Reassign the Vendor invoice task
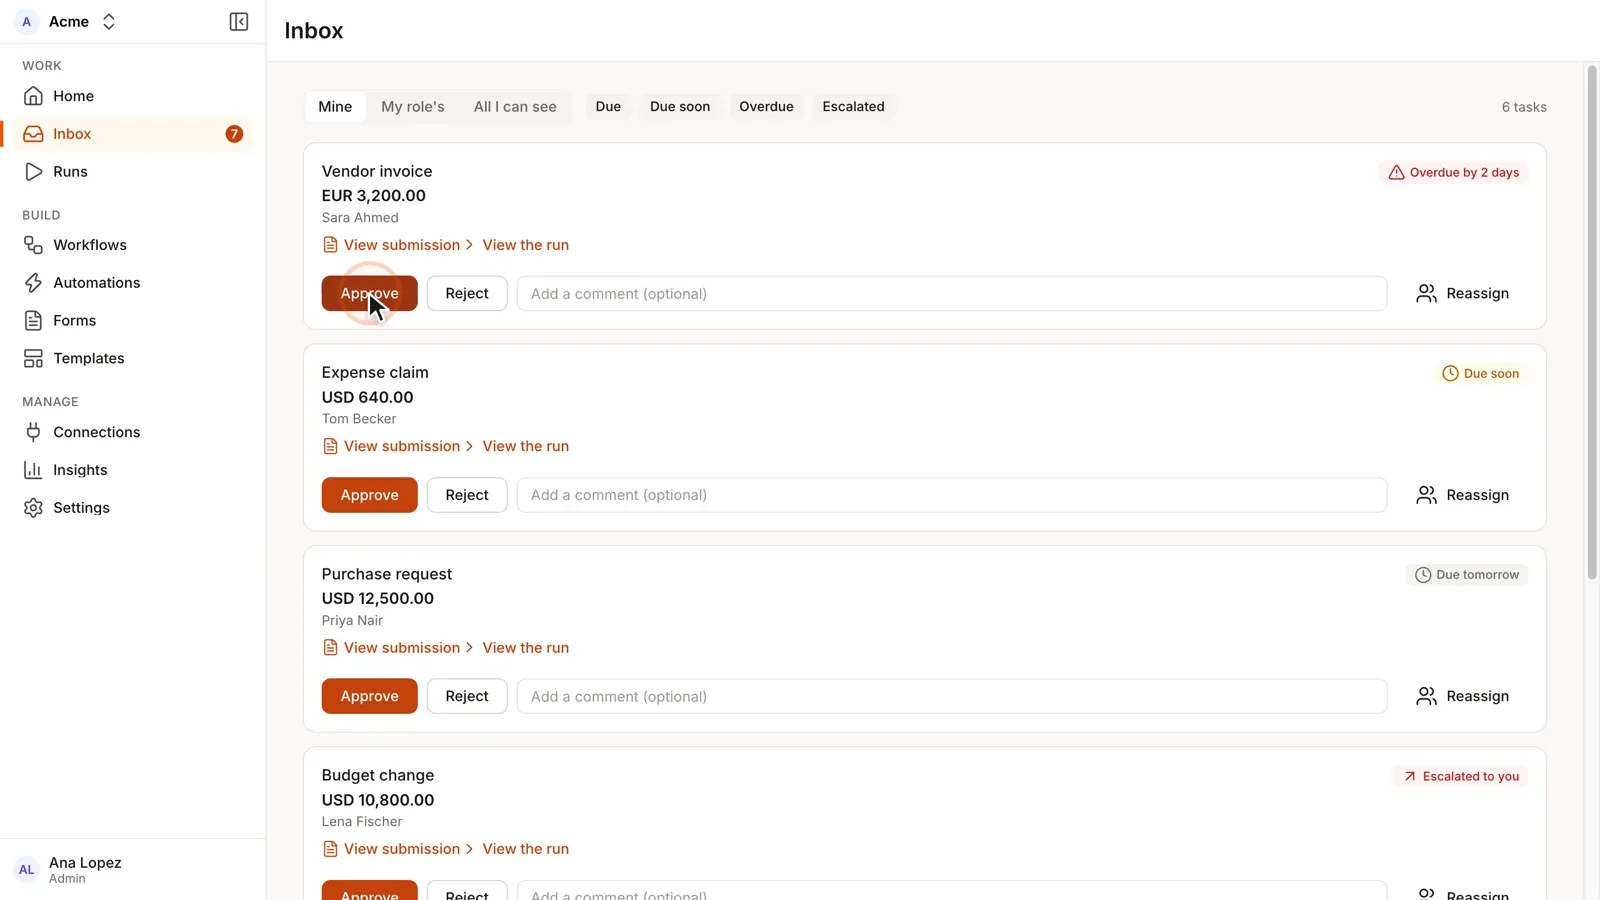The image size is (1600, 900). point(1462,294)
